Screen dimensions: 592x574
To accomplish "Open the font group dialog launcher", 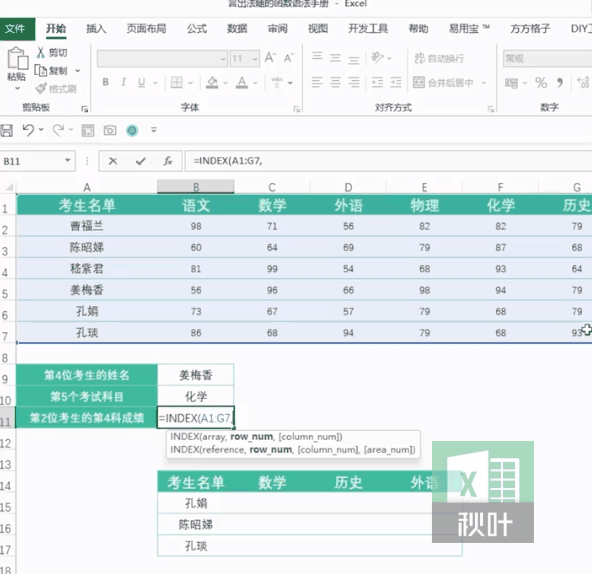I will click(297, 109).
